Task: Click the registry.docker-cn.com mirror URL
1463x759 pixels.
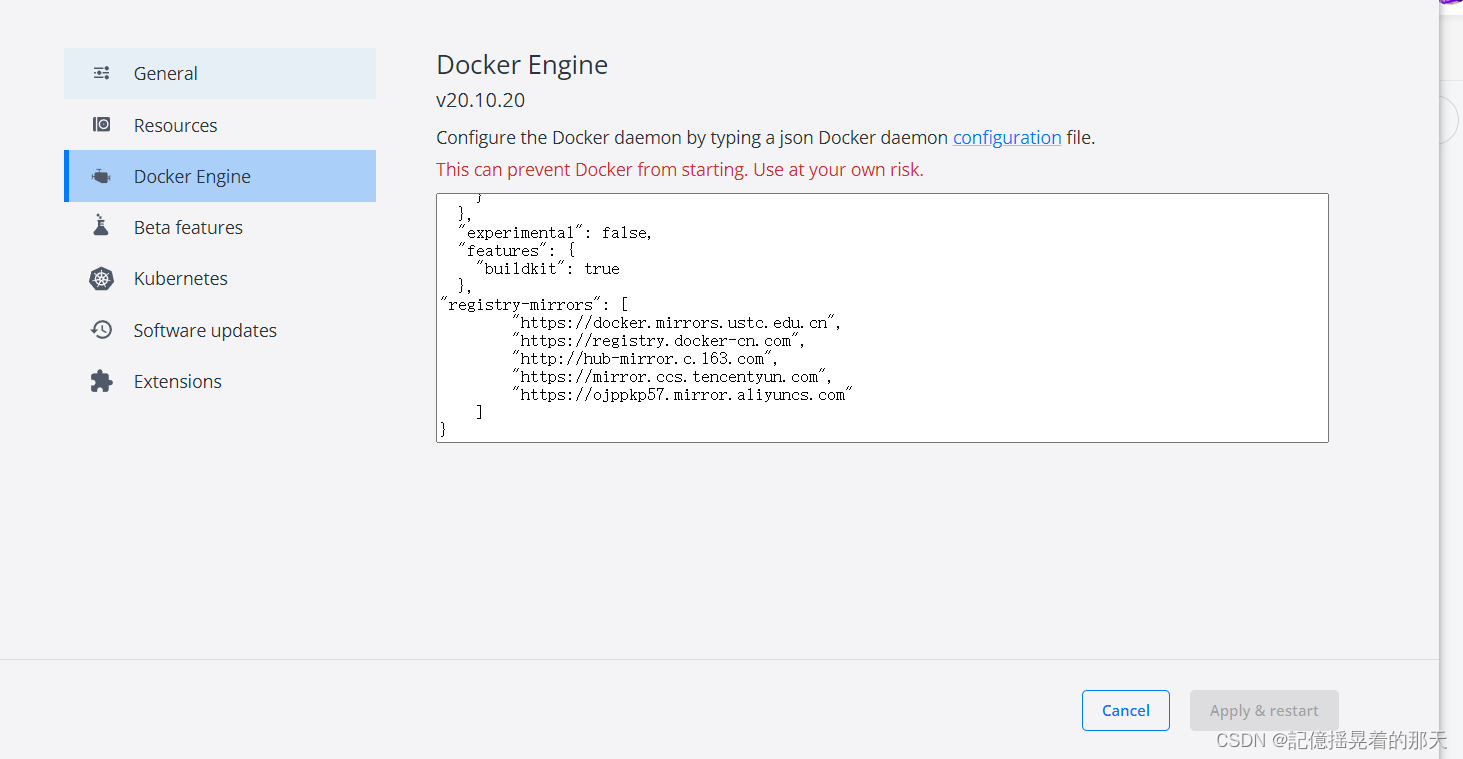Action: 658,340
